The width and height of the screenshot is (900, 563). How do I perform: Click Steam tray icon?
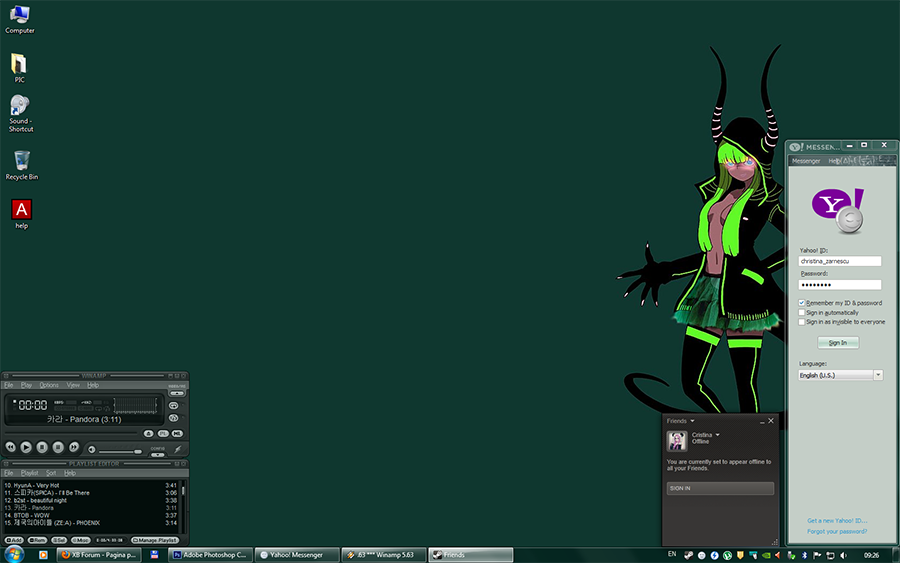click(x=688, y=555)
